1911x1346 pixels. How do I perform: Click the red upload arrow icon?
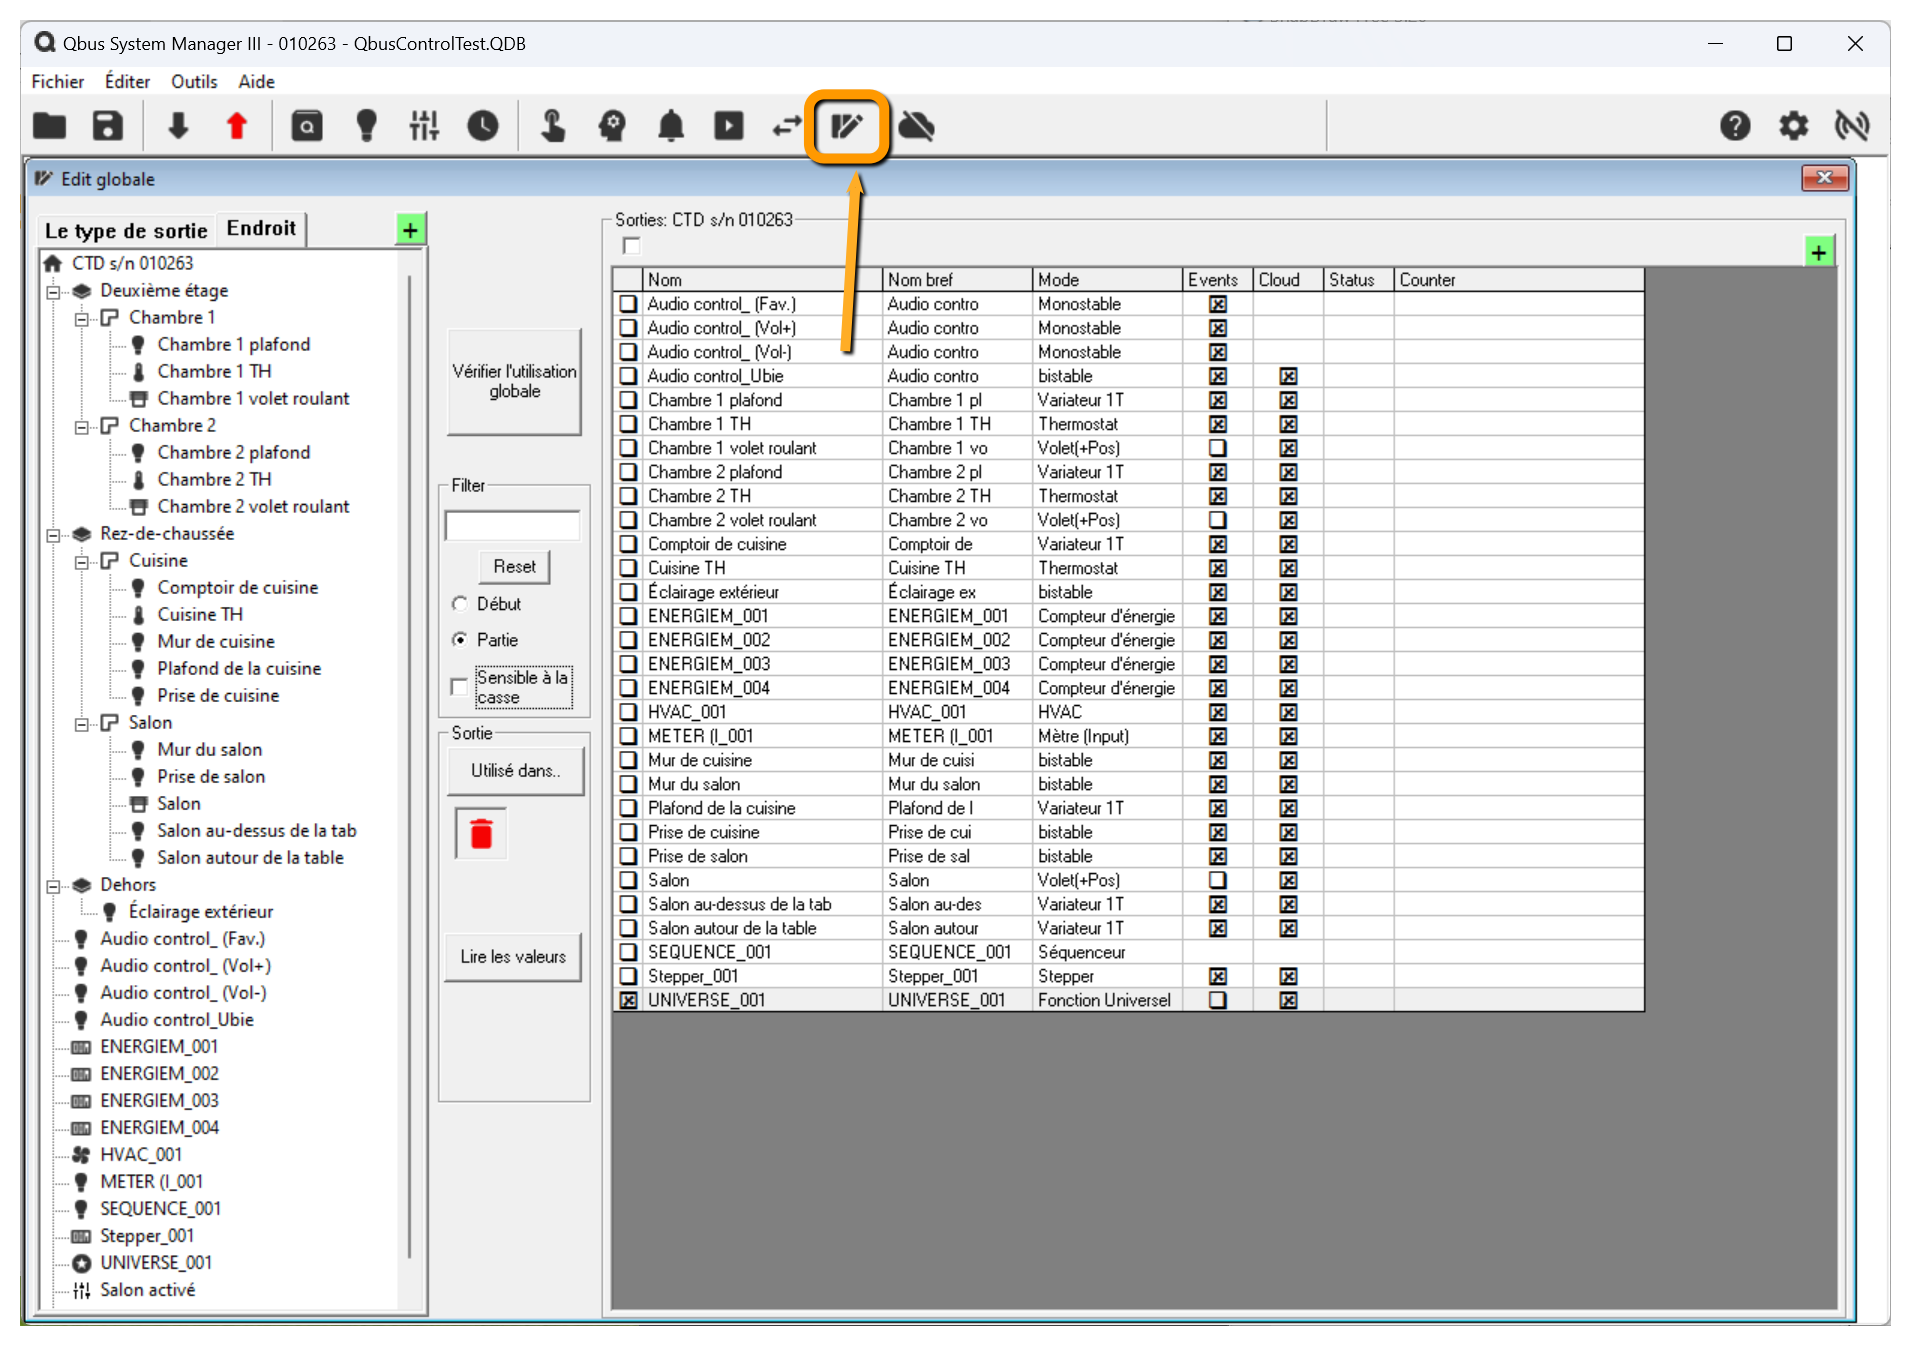[236, 126]
